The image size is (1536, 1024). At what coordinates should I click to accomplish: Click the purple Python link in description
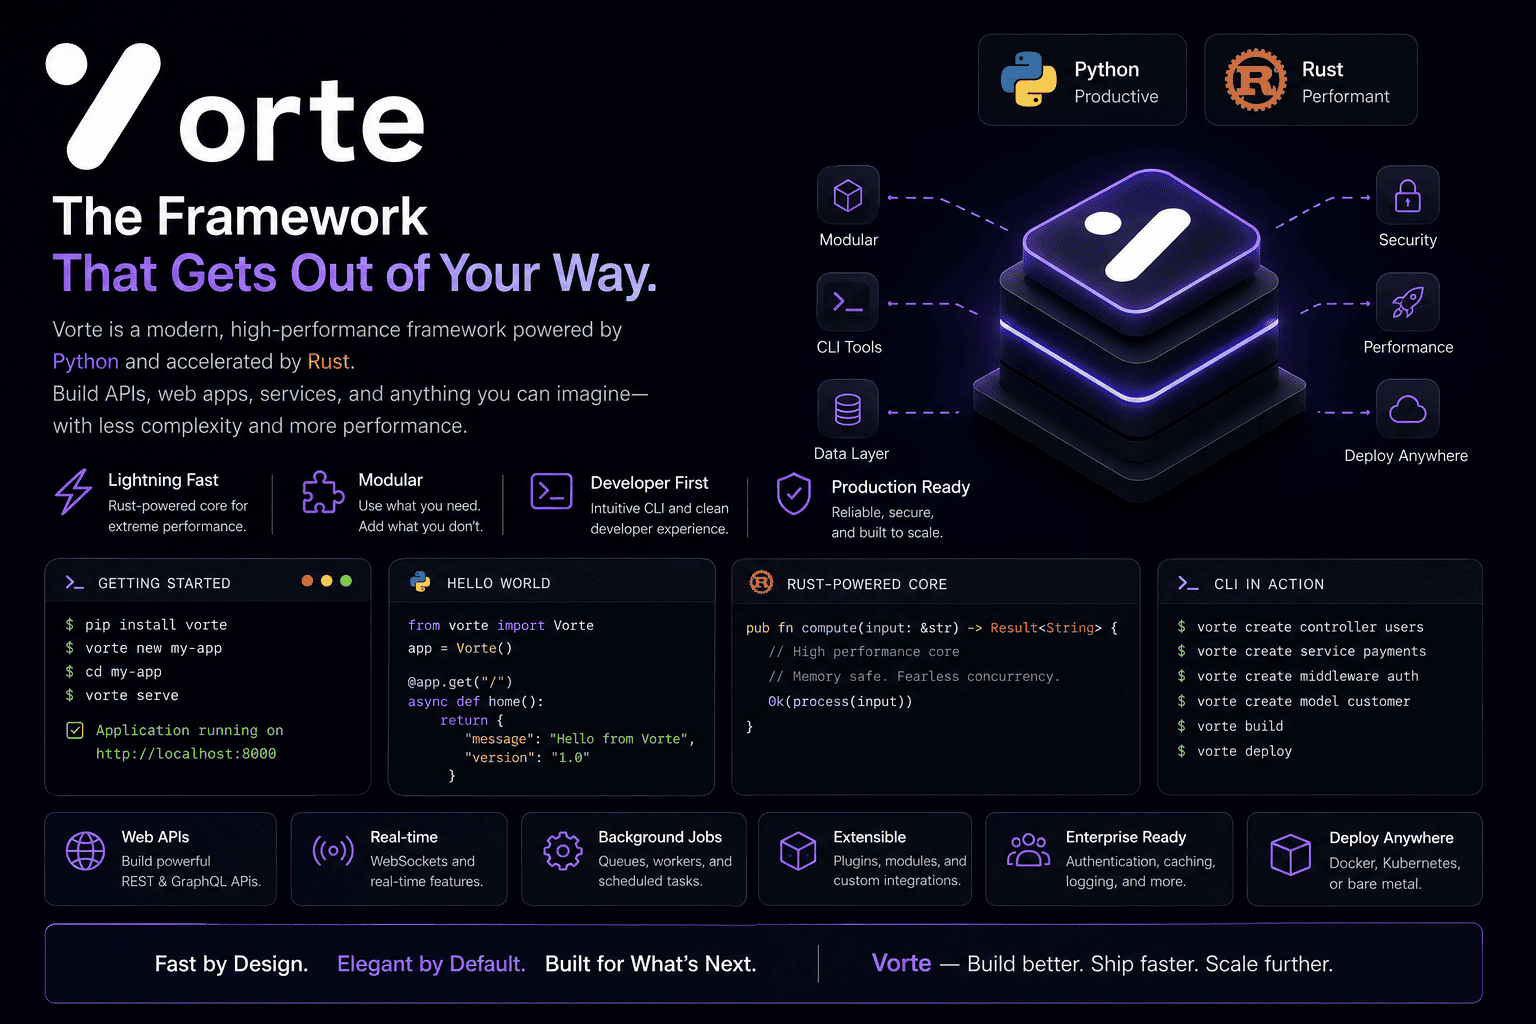click(x=86, y=362)
